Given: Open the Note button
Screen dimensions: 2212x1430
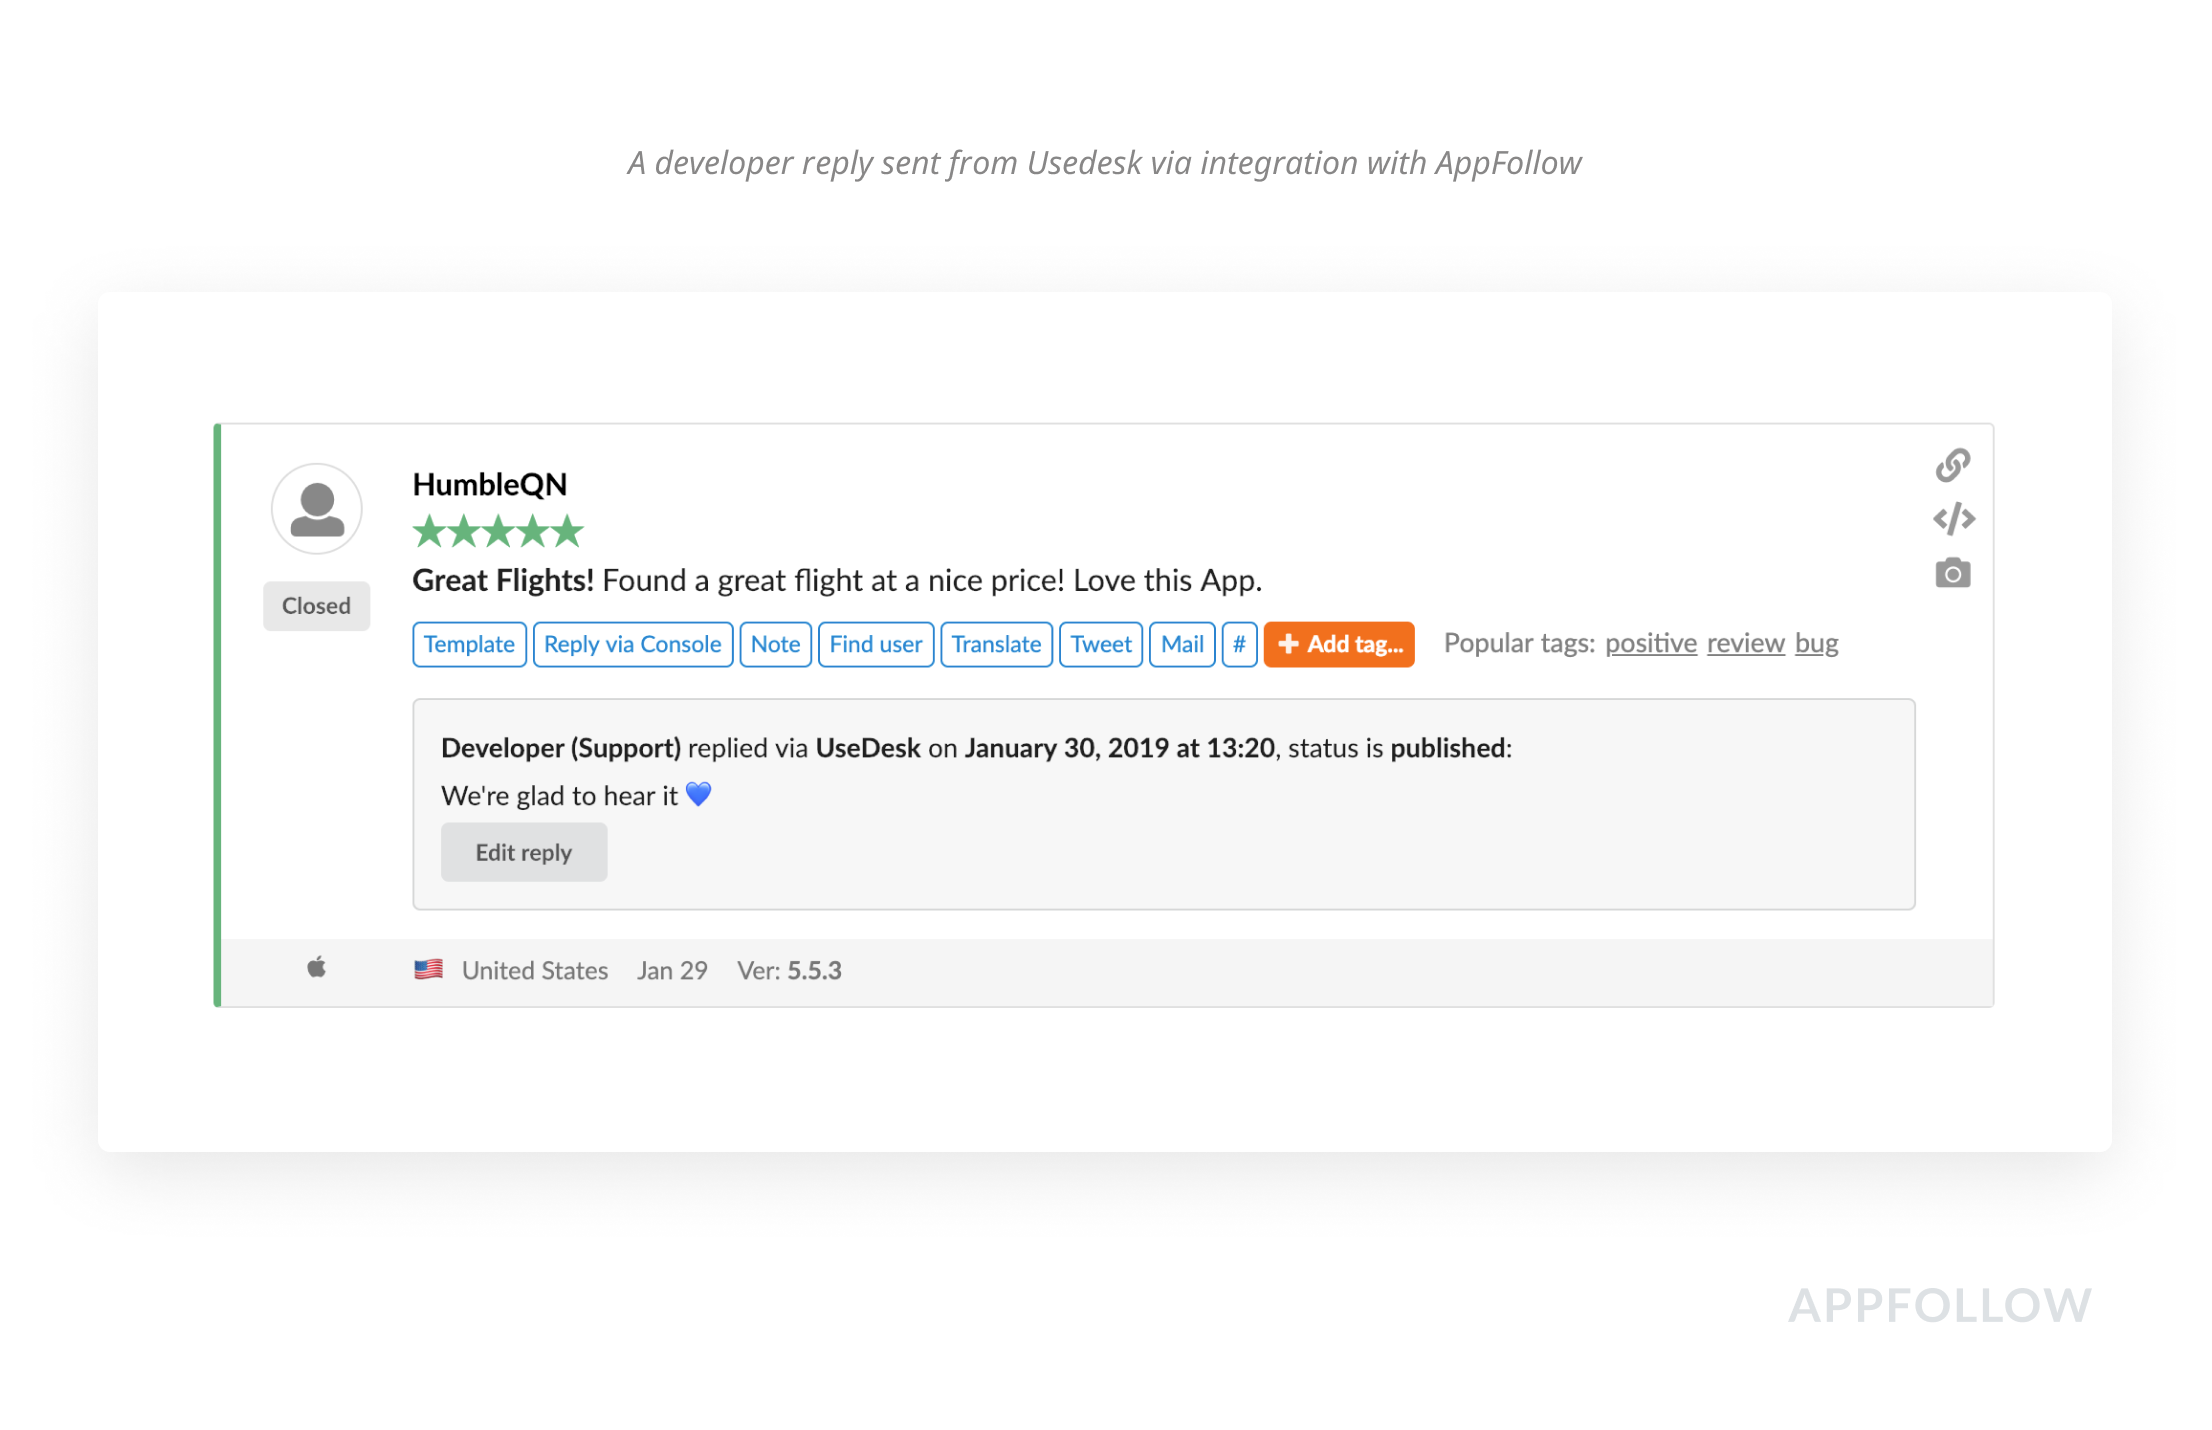Looking at the screenshot, I should (x=775, y=645).
